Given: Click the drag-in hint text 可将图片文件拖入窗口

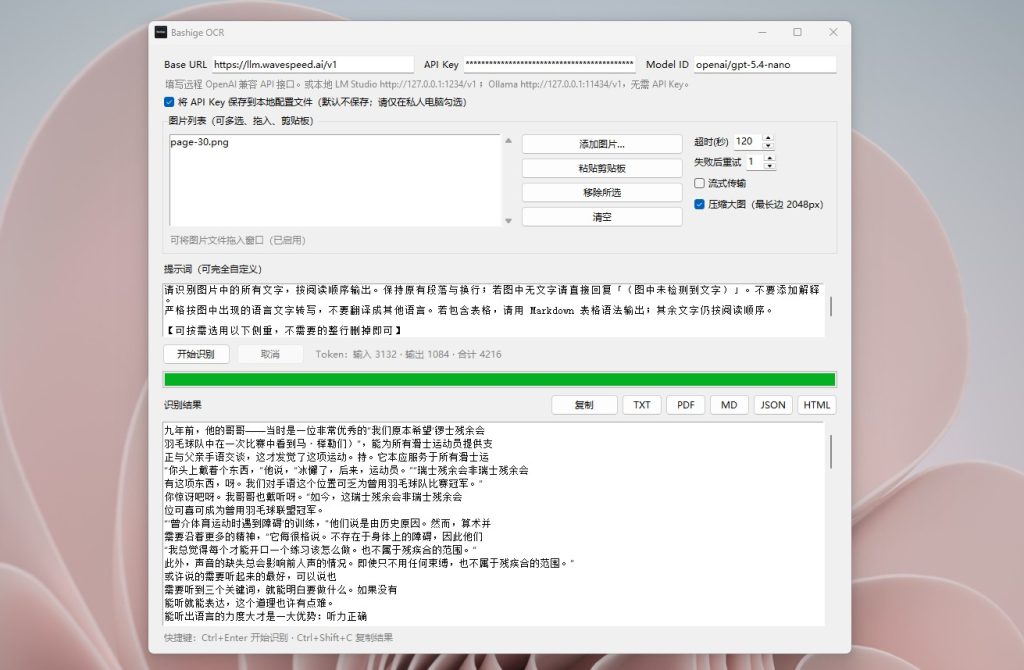Looking at the screenshot, I should click(238, 240).
